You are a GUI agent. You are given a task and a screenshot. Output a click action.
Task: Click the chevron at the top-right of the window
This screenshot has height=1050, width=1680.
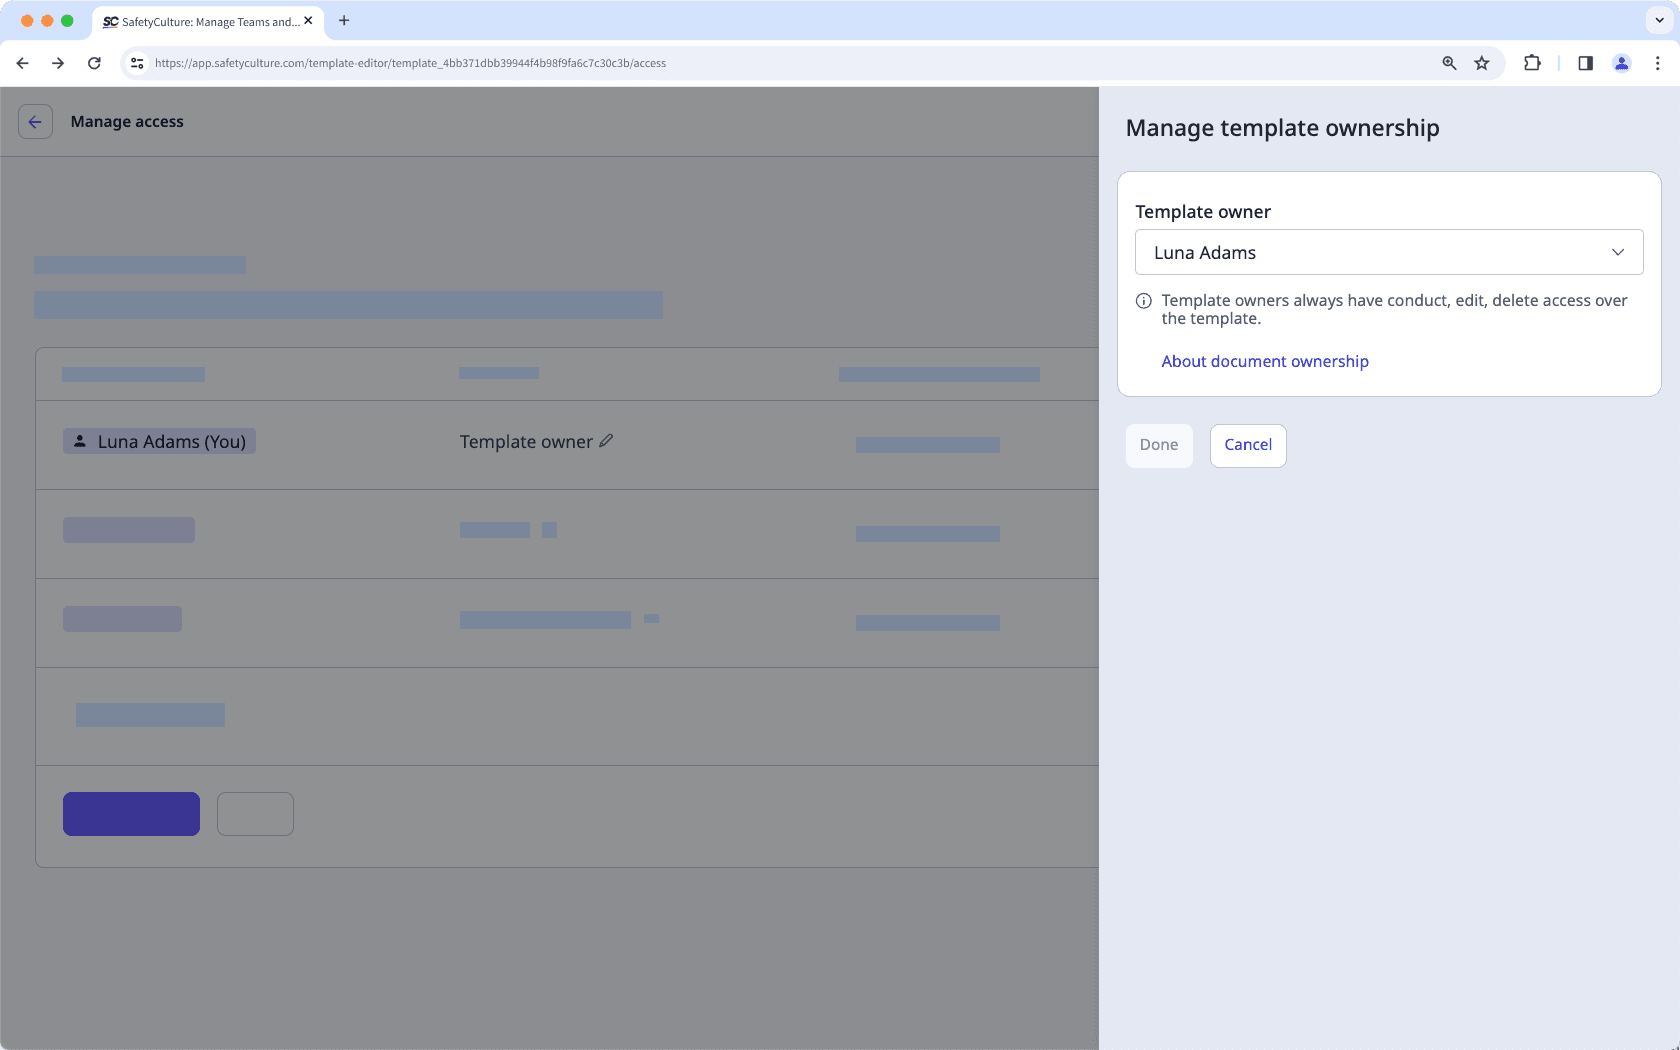1657,20
